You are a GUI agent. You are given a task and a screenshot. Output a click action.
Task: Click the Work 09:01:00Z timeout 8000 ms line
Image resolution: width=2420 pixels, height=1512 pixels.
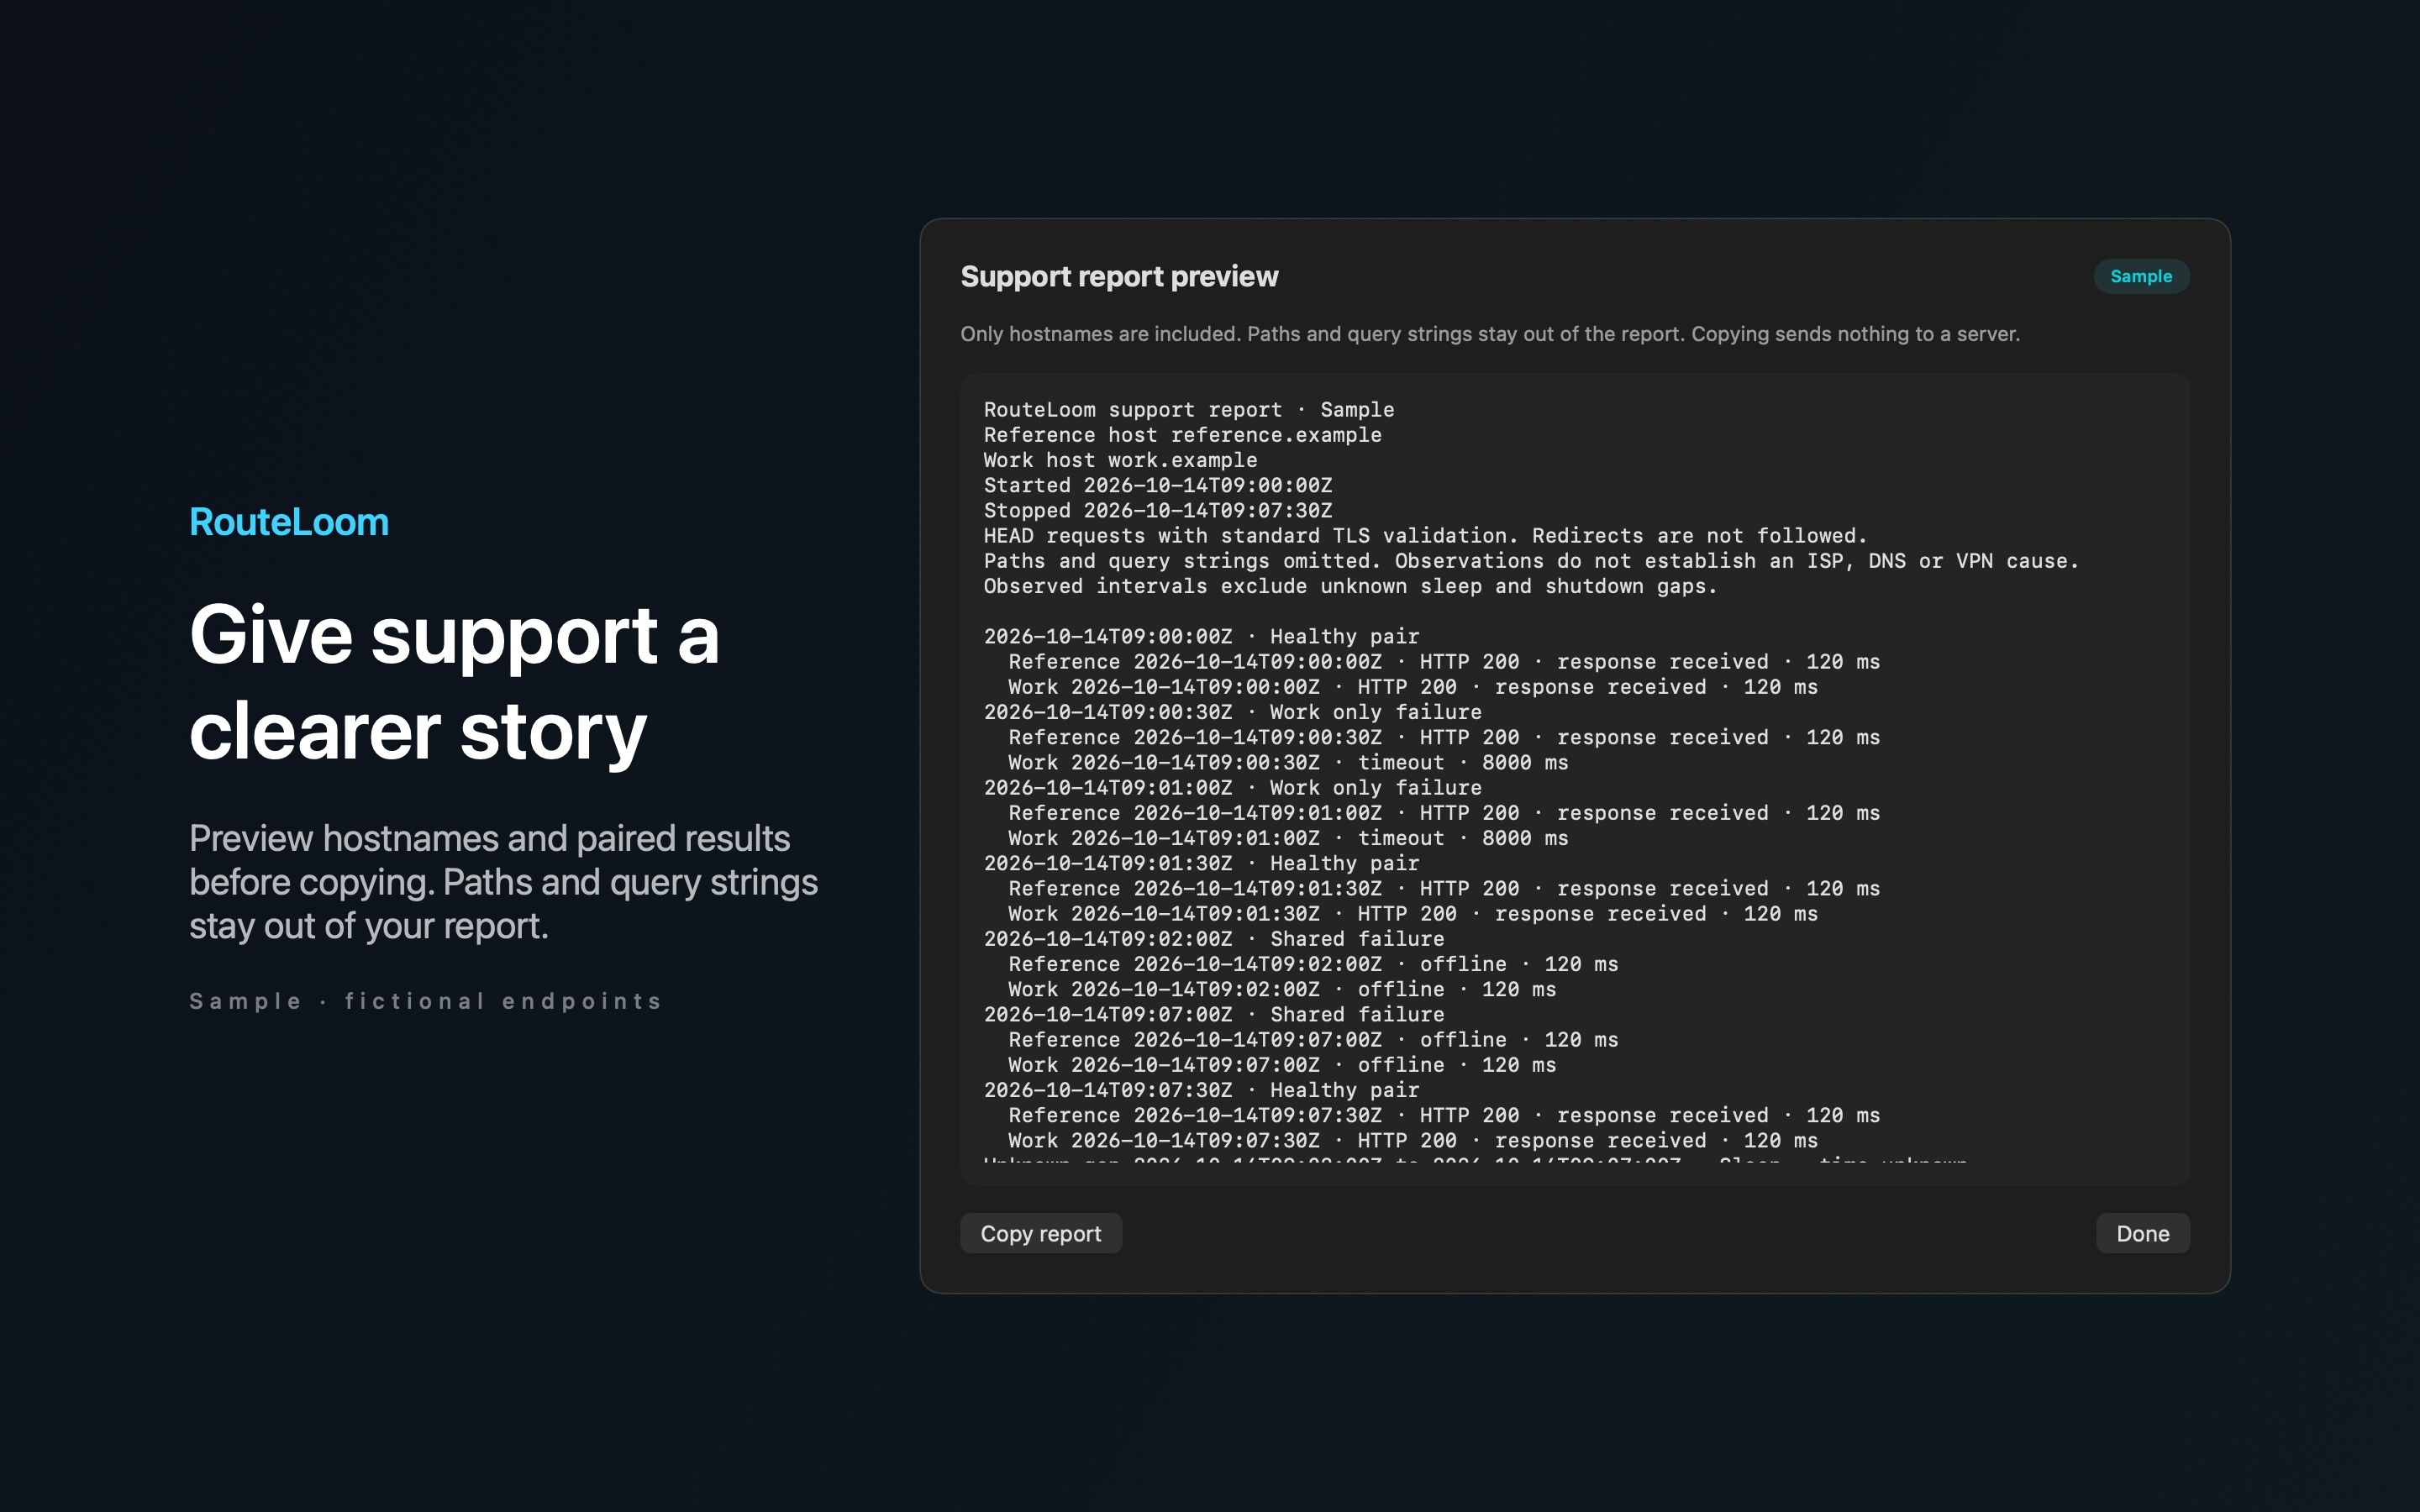pos(1288,838)
